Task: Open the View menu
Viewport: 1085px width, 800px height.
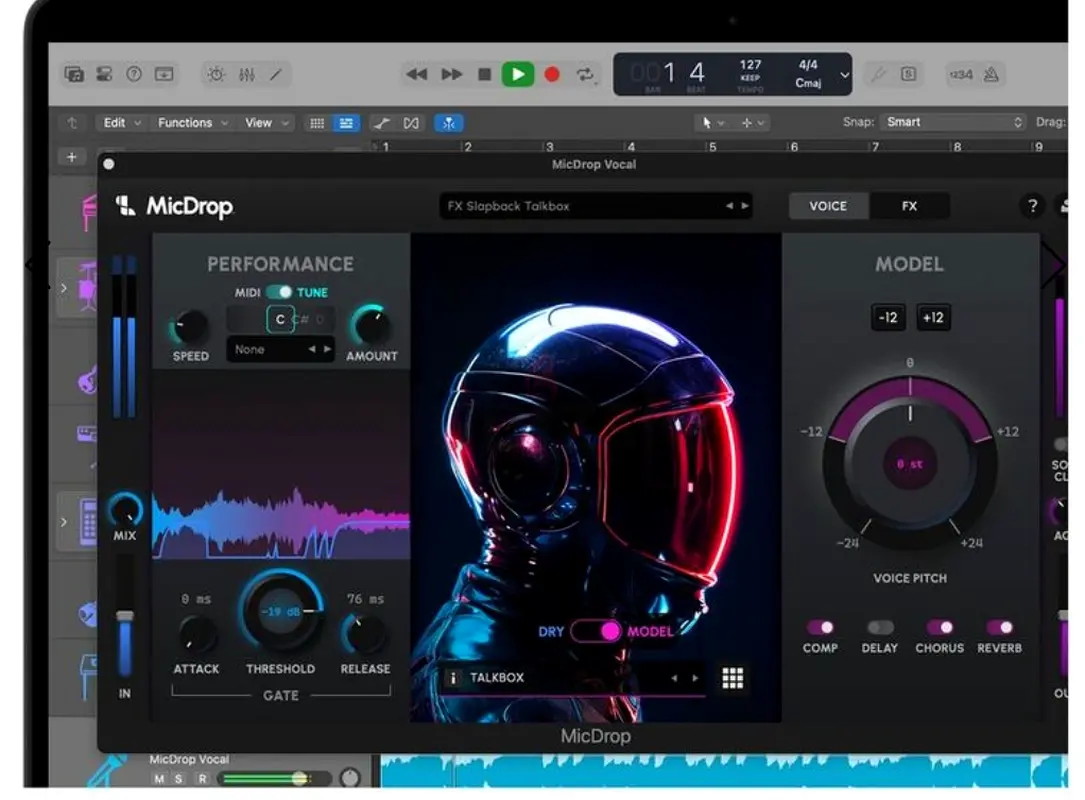Action: point(266,122)
